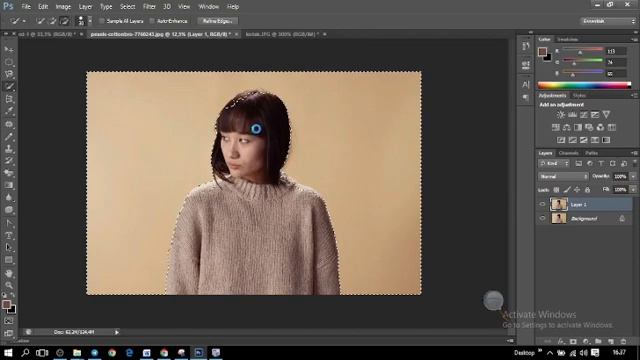The width and height of the screenshot is (640, 360).
Task: Create a new layer from Layers panel bottom
Action: point(611,341)
